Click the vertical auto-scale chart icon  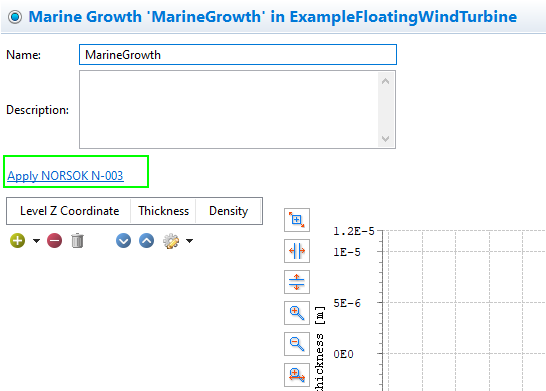(297, 282)
